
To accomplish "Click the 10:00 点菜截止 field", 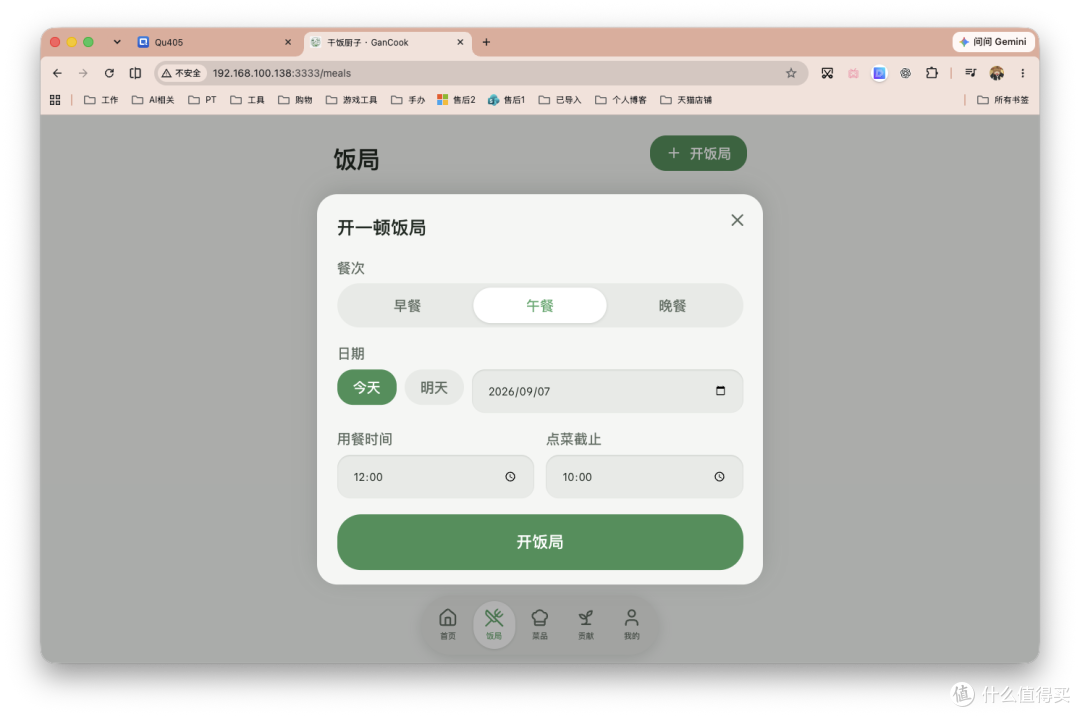I will click(x=644, y=477).
